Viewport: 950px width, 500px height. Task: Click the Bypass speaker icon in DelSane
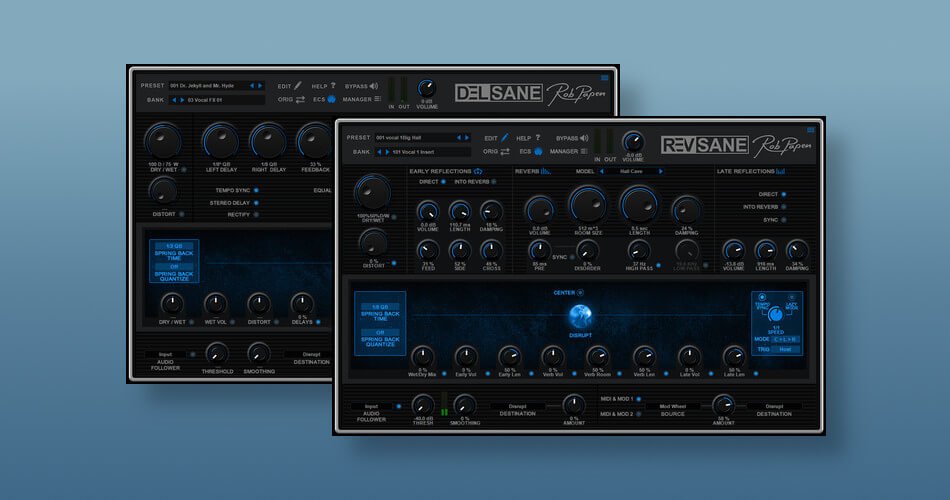(x=374, y=86)
